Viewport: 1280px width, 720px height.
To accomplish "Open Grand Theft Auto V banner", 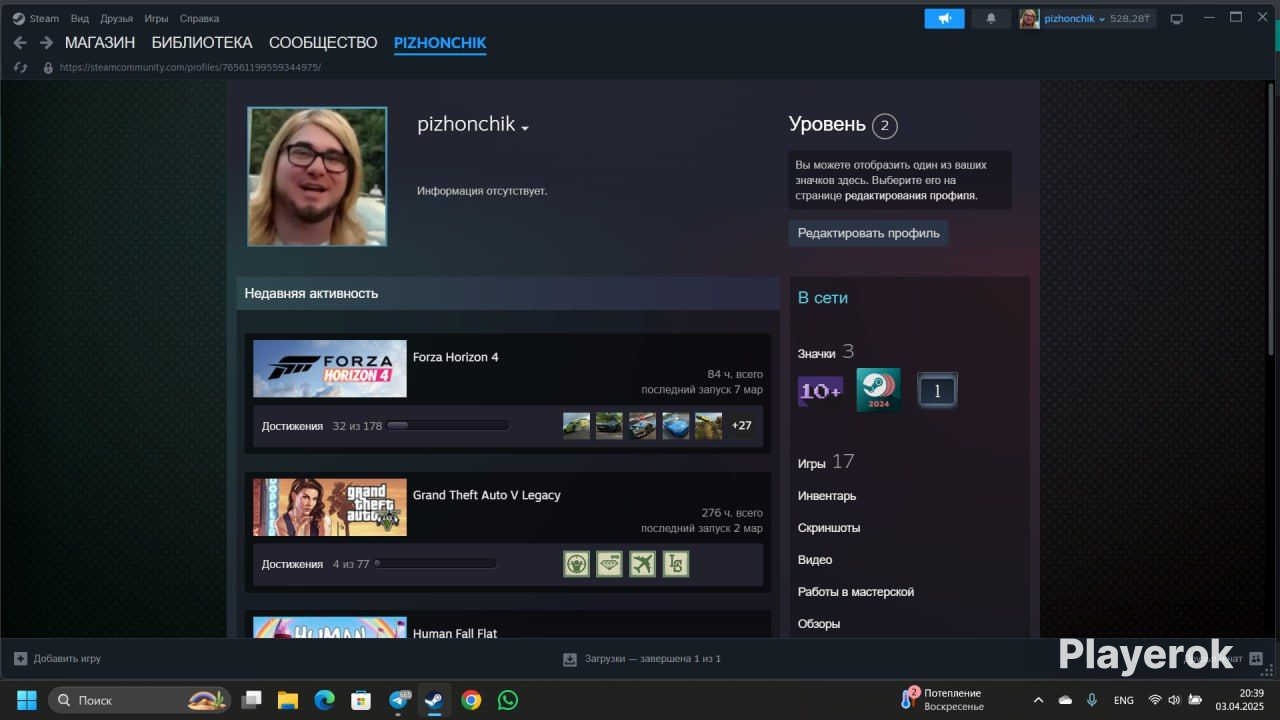I will [x=330, y=507].
